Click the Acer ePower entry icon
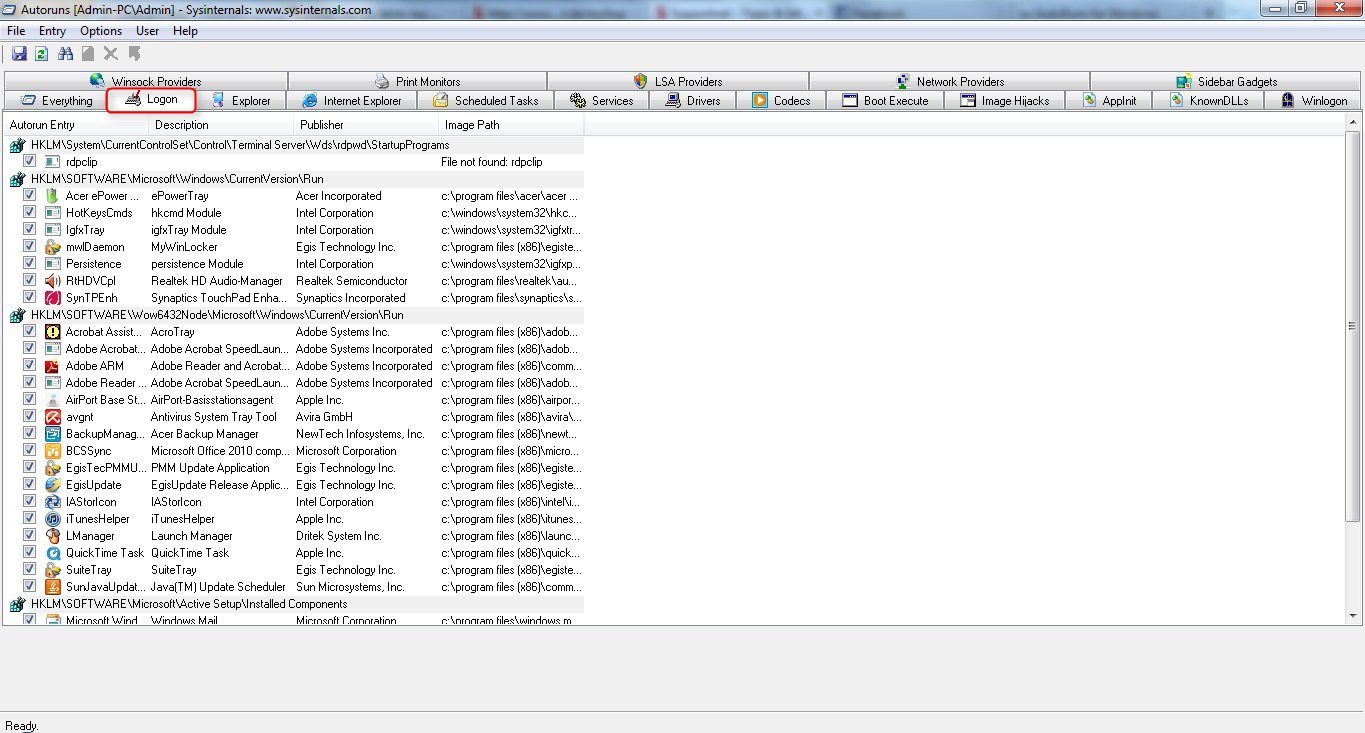Viewport: 1365px width, 733px height. [x=53, y=196]
